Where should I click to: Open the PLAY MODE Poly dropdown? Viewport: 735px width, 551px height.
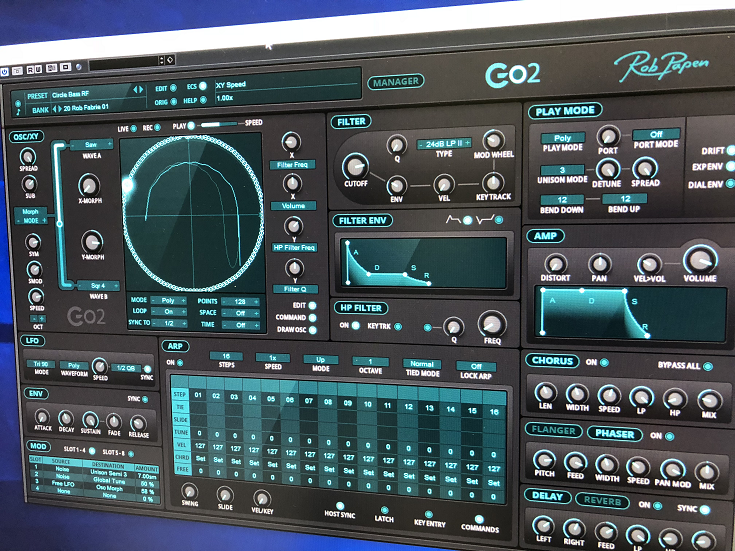[563, 138]
